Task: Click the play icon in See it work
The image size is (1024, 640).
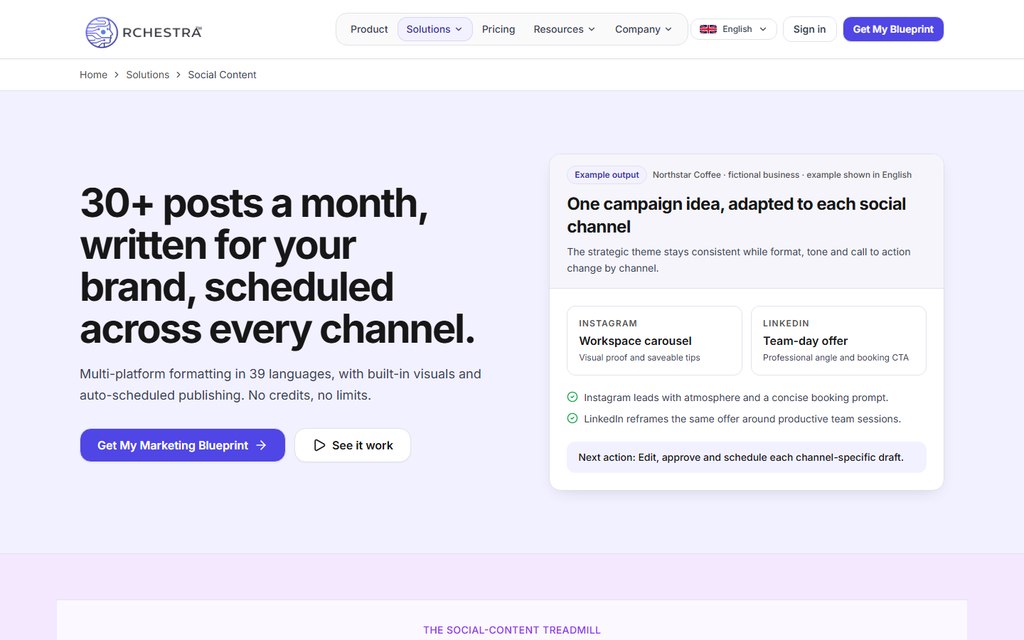Action: pos(319,445)
